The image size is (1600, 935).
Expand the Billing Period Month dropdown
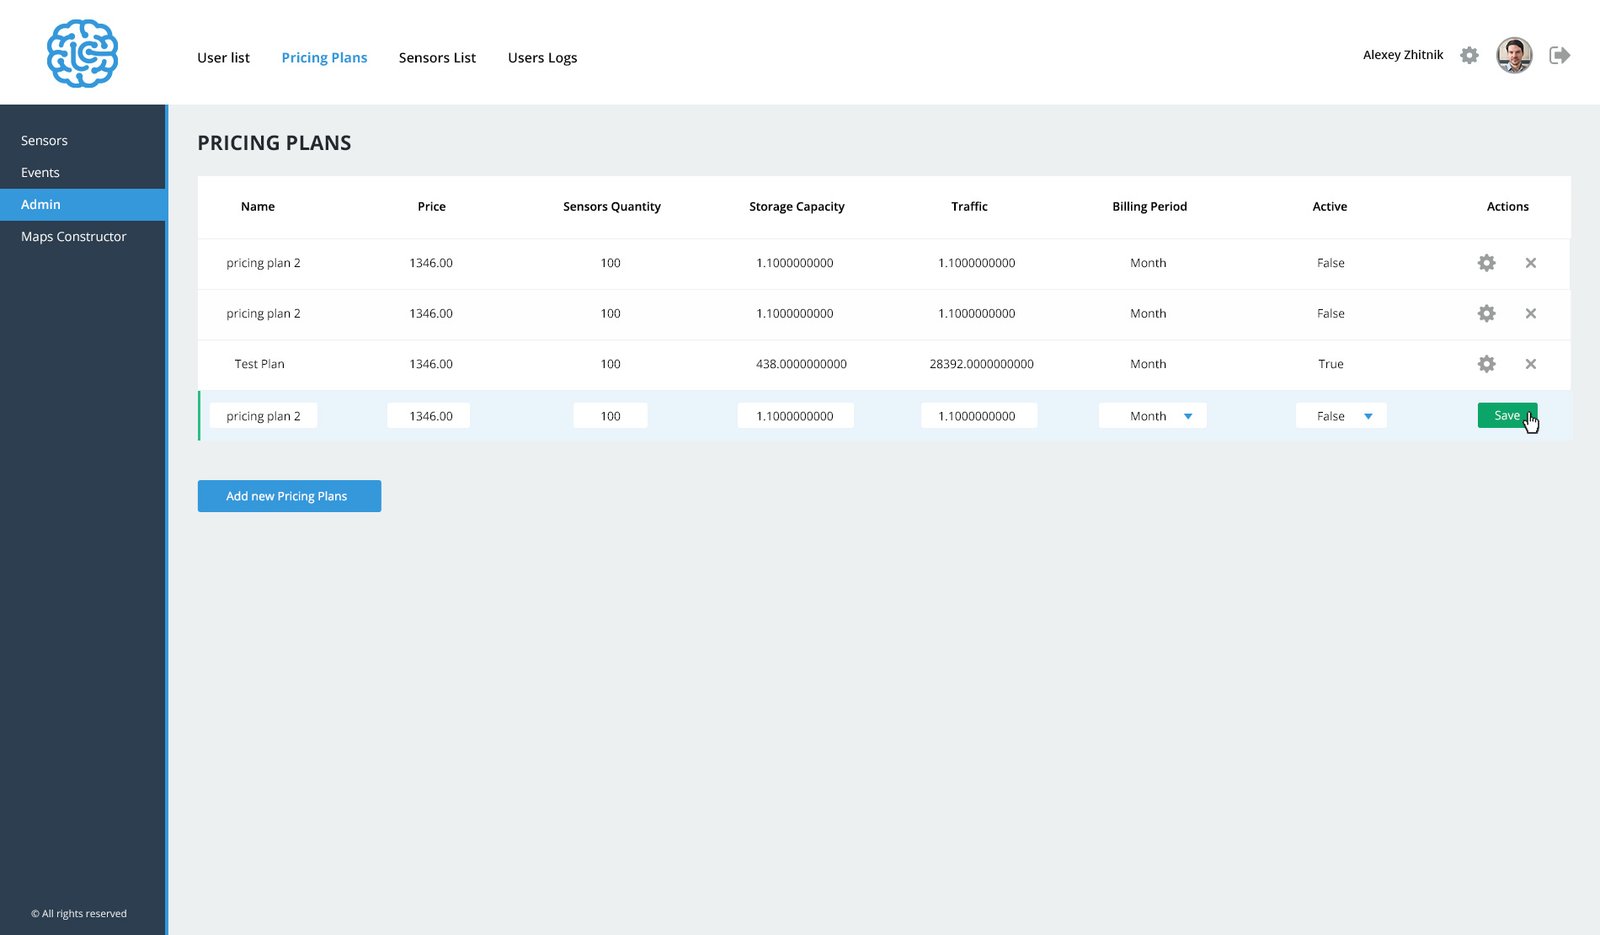pos(1152,416)
